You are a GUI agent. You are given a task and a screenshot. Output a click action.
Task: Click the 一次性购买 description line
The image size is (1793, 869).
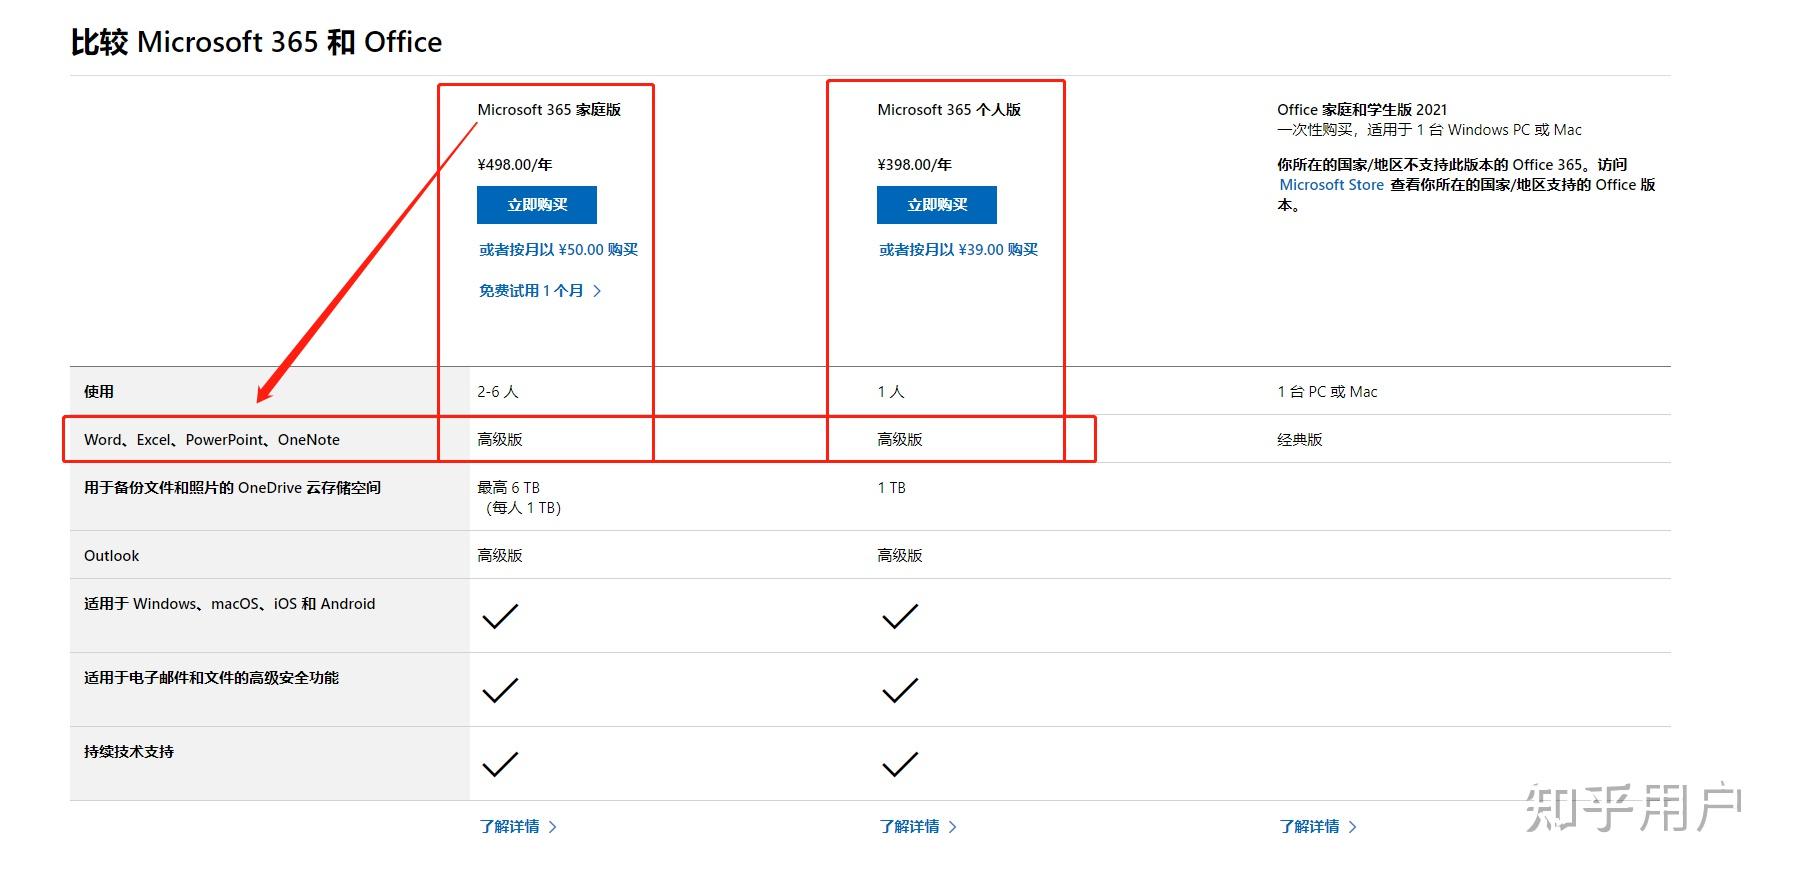tap(1429, 130)
